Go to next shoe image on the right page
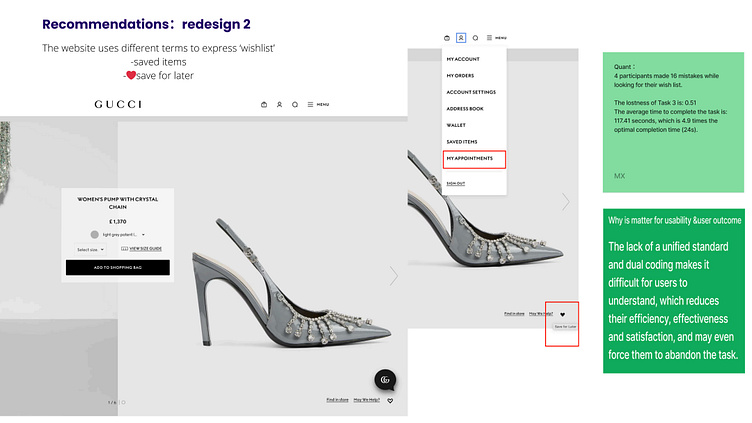752x423 pixels. [x=566, y=202]
